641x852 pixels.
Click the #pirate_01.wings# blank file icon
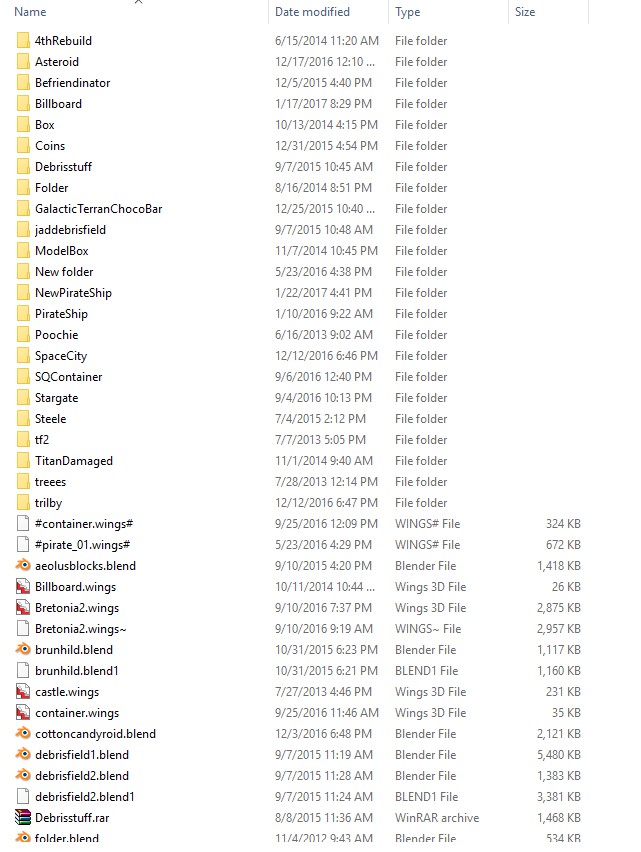(23, 545)
